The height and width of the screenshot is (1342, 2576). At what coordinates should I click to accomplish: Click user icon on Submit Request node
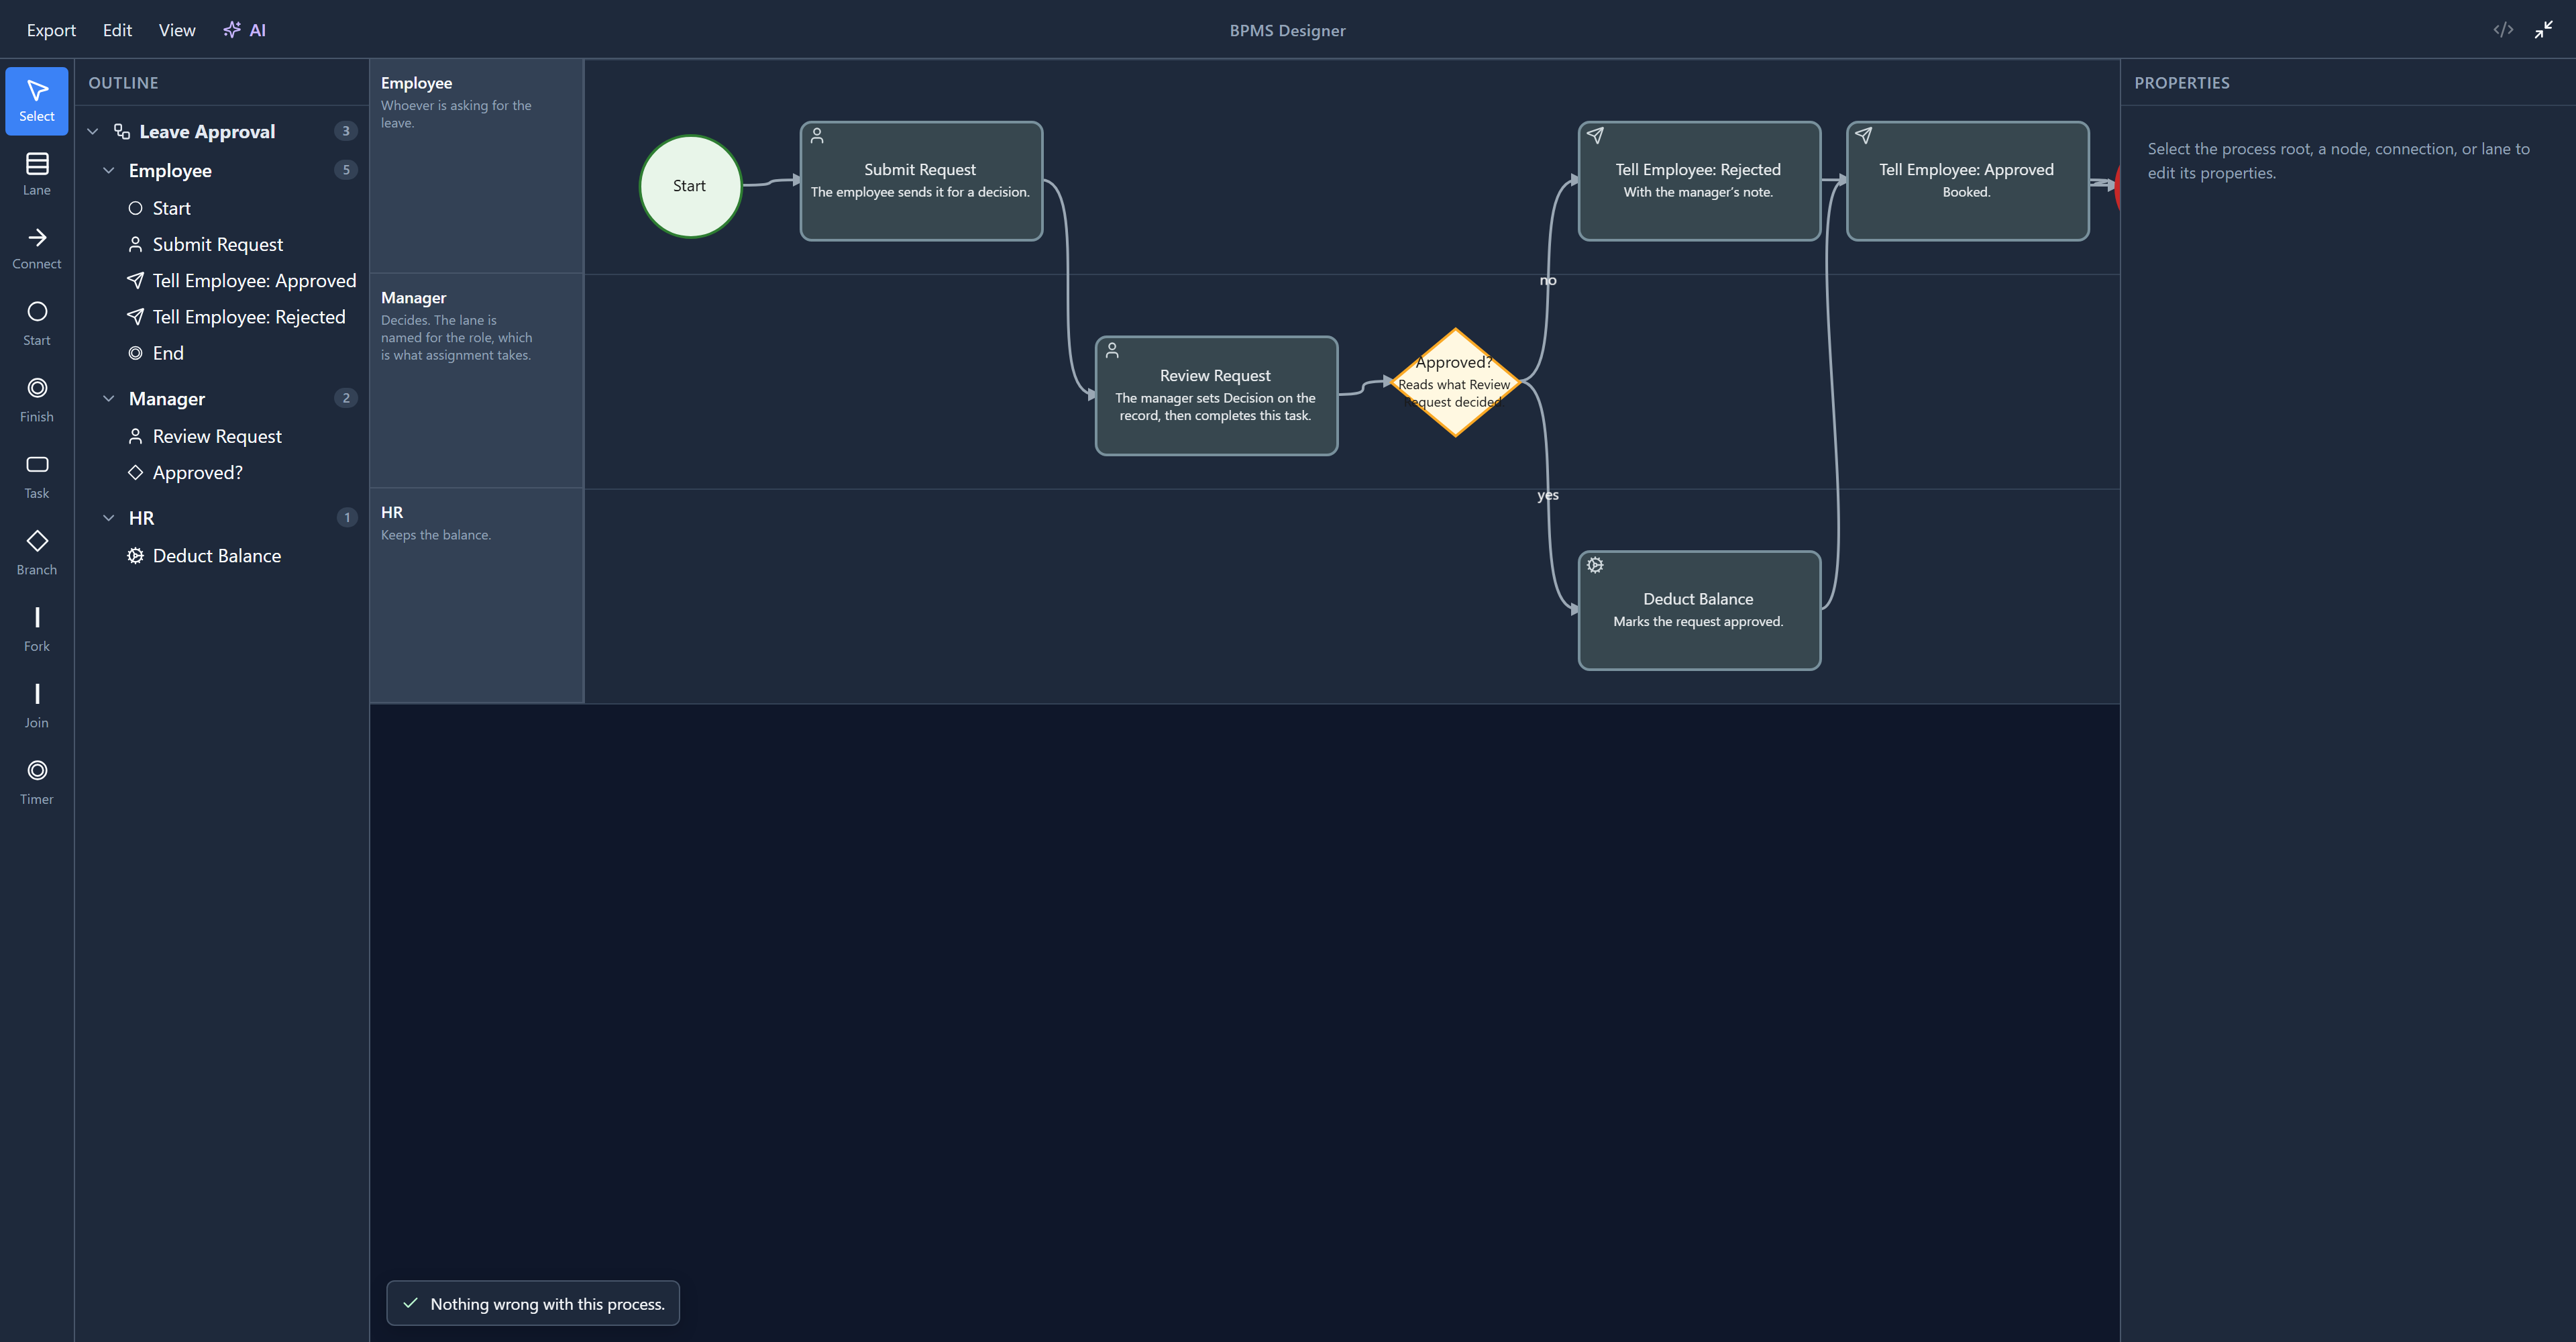pyautogui.click(x=817, y=135)
